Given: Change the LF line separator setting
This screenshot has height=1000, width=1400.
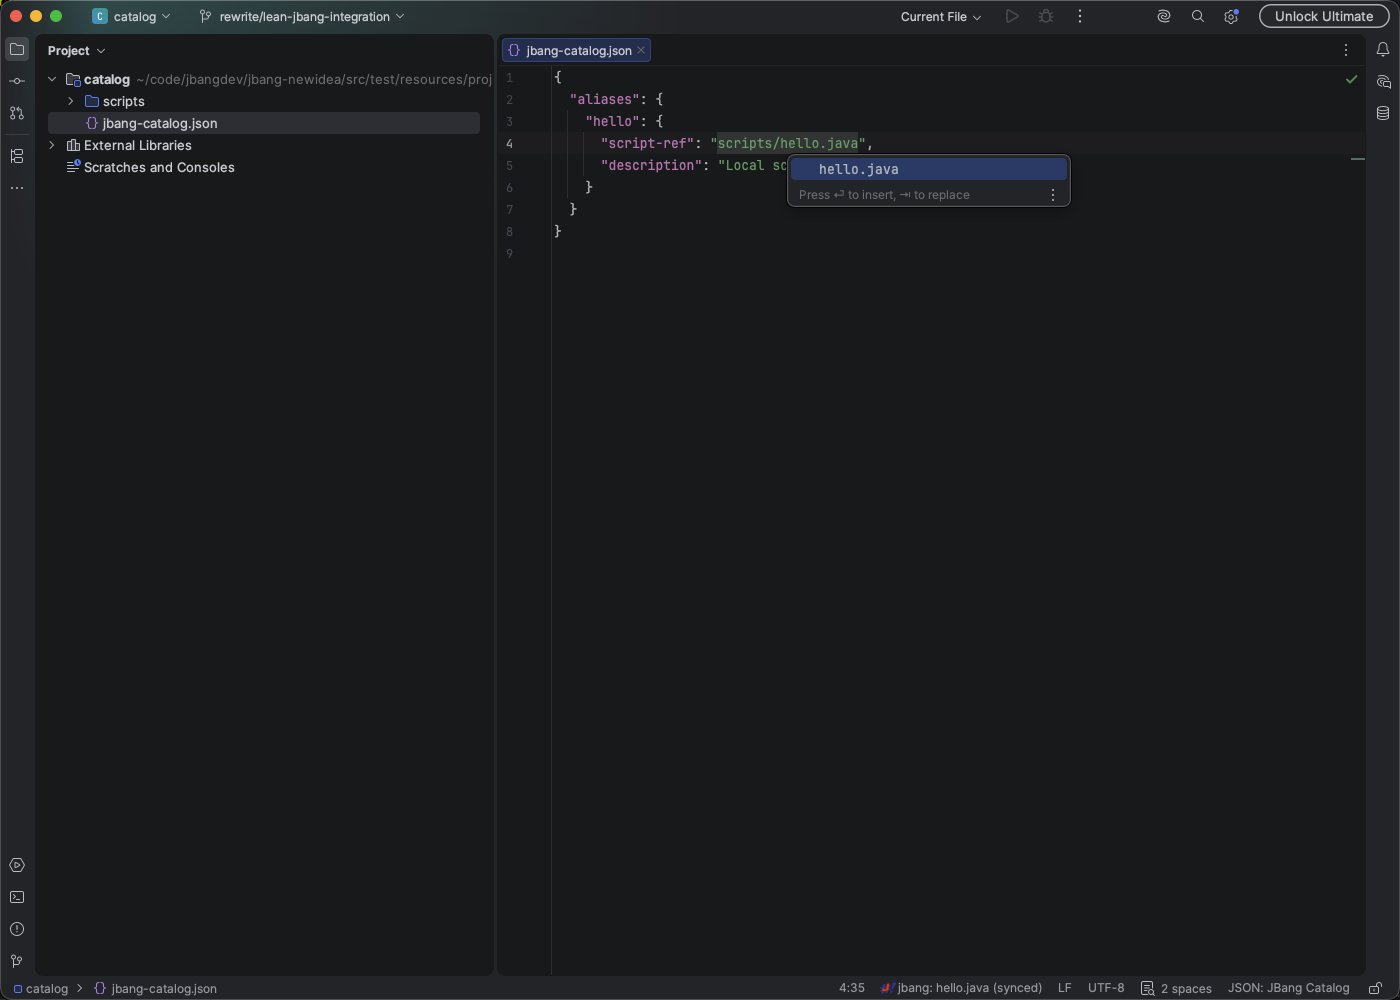Looking at the screenshot, I should pos(1064,988).
